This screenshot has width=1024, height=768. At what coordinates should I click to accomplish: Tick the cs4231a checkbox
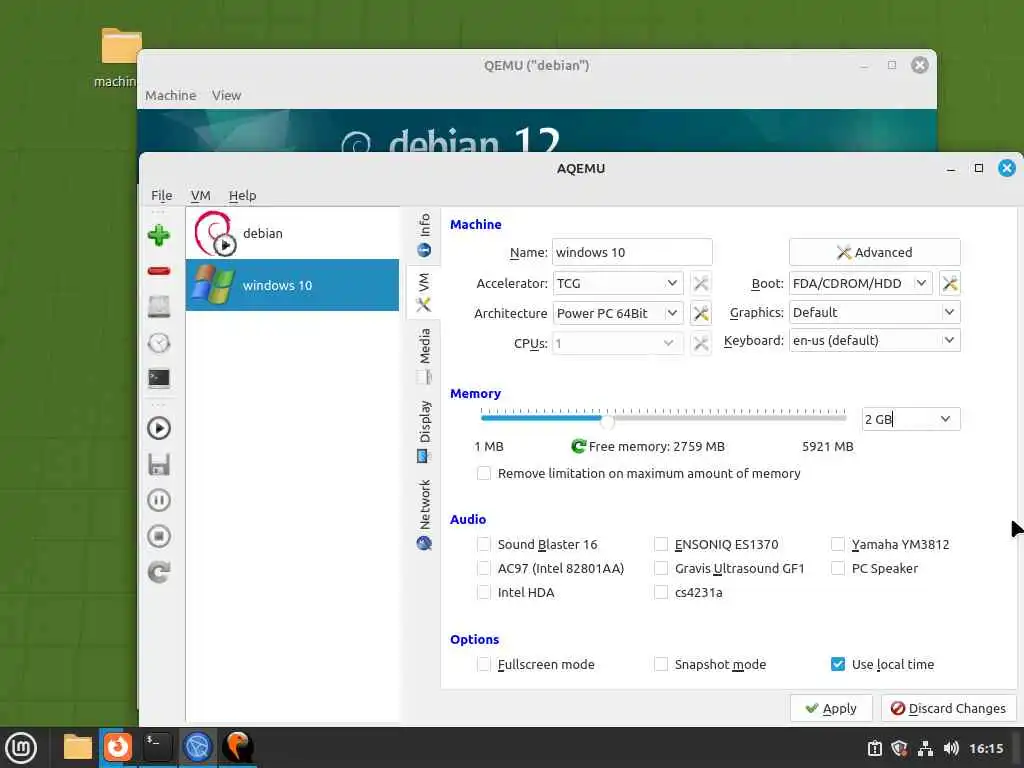pos(661,592)
